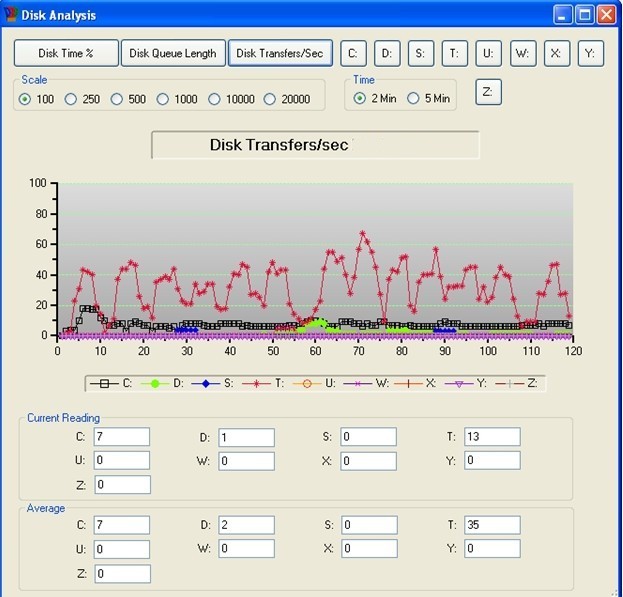Click Average T: field showing 35
623x597 pixels.
click(x=492, y=525)
